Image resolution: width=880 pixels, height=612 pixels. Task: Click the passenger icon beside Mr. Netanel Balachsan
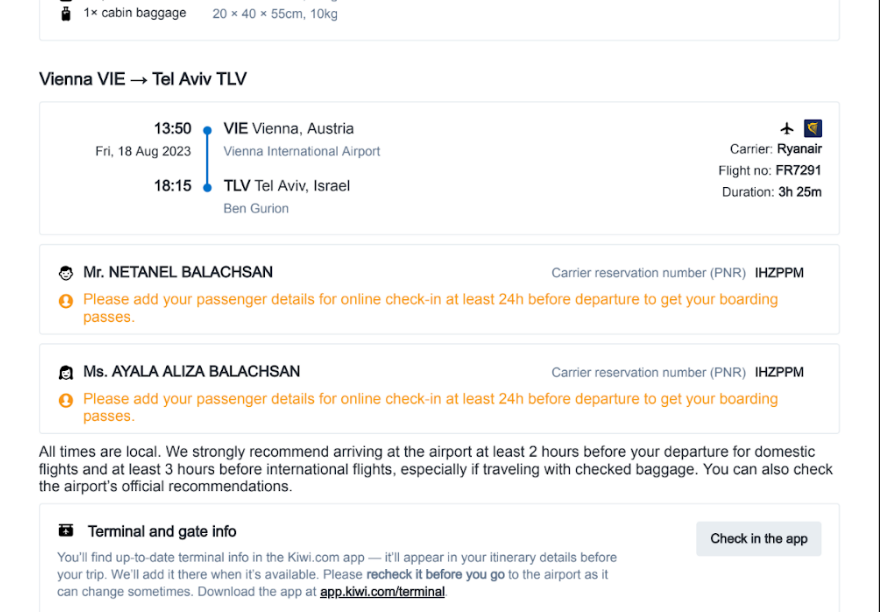(66, 273)
